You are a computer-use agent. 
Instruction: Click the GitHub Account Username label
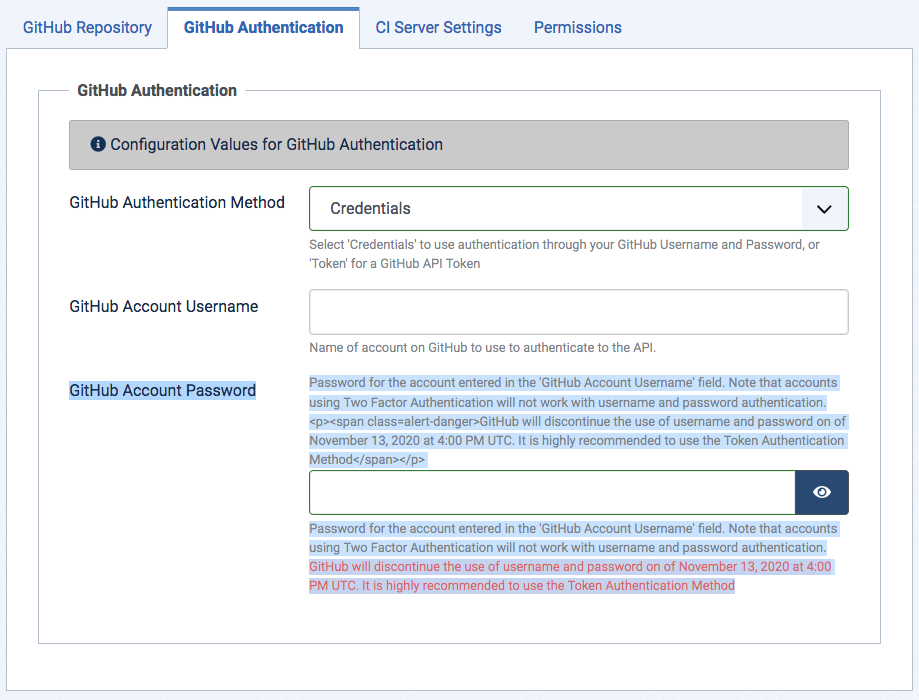(164, 307)
